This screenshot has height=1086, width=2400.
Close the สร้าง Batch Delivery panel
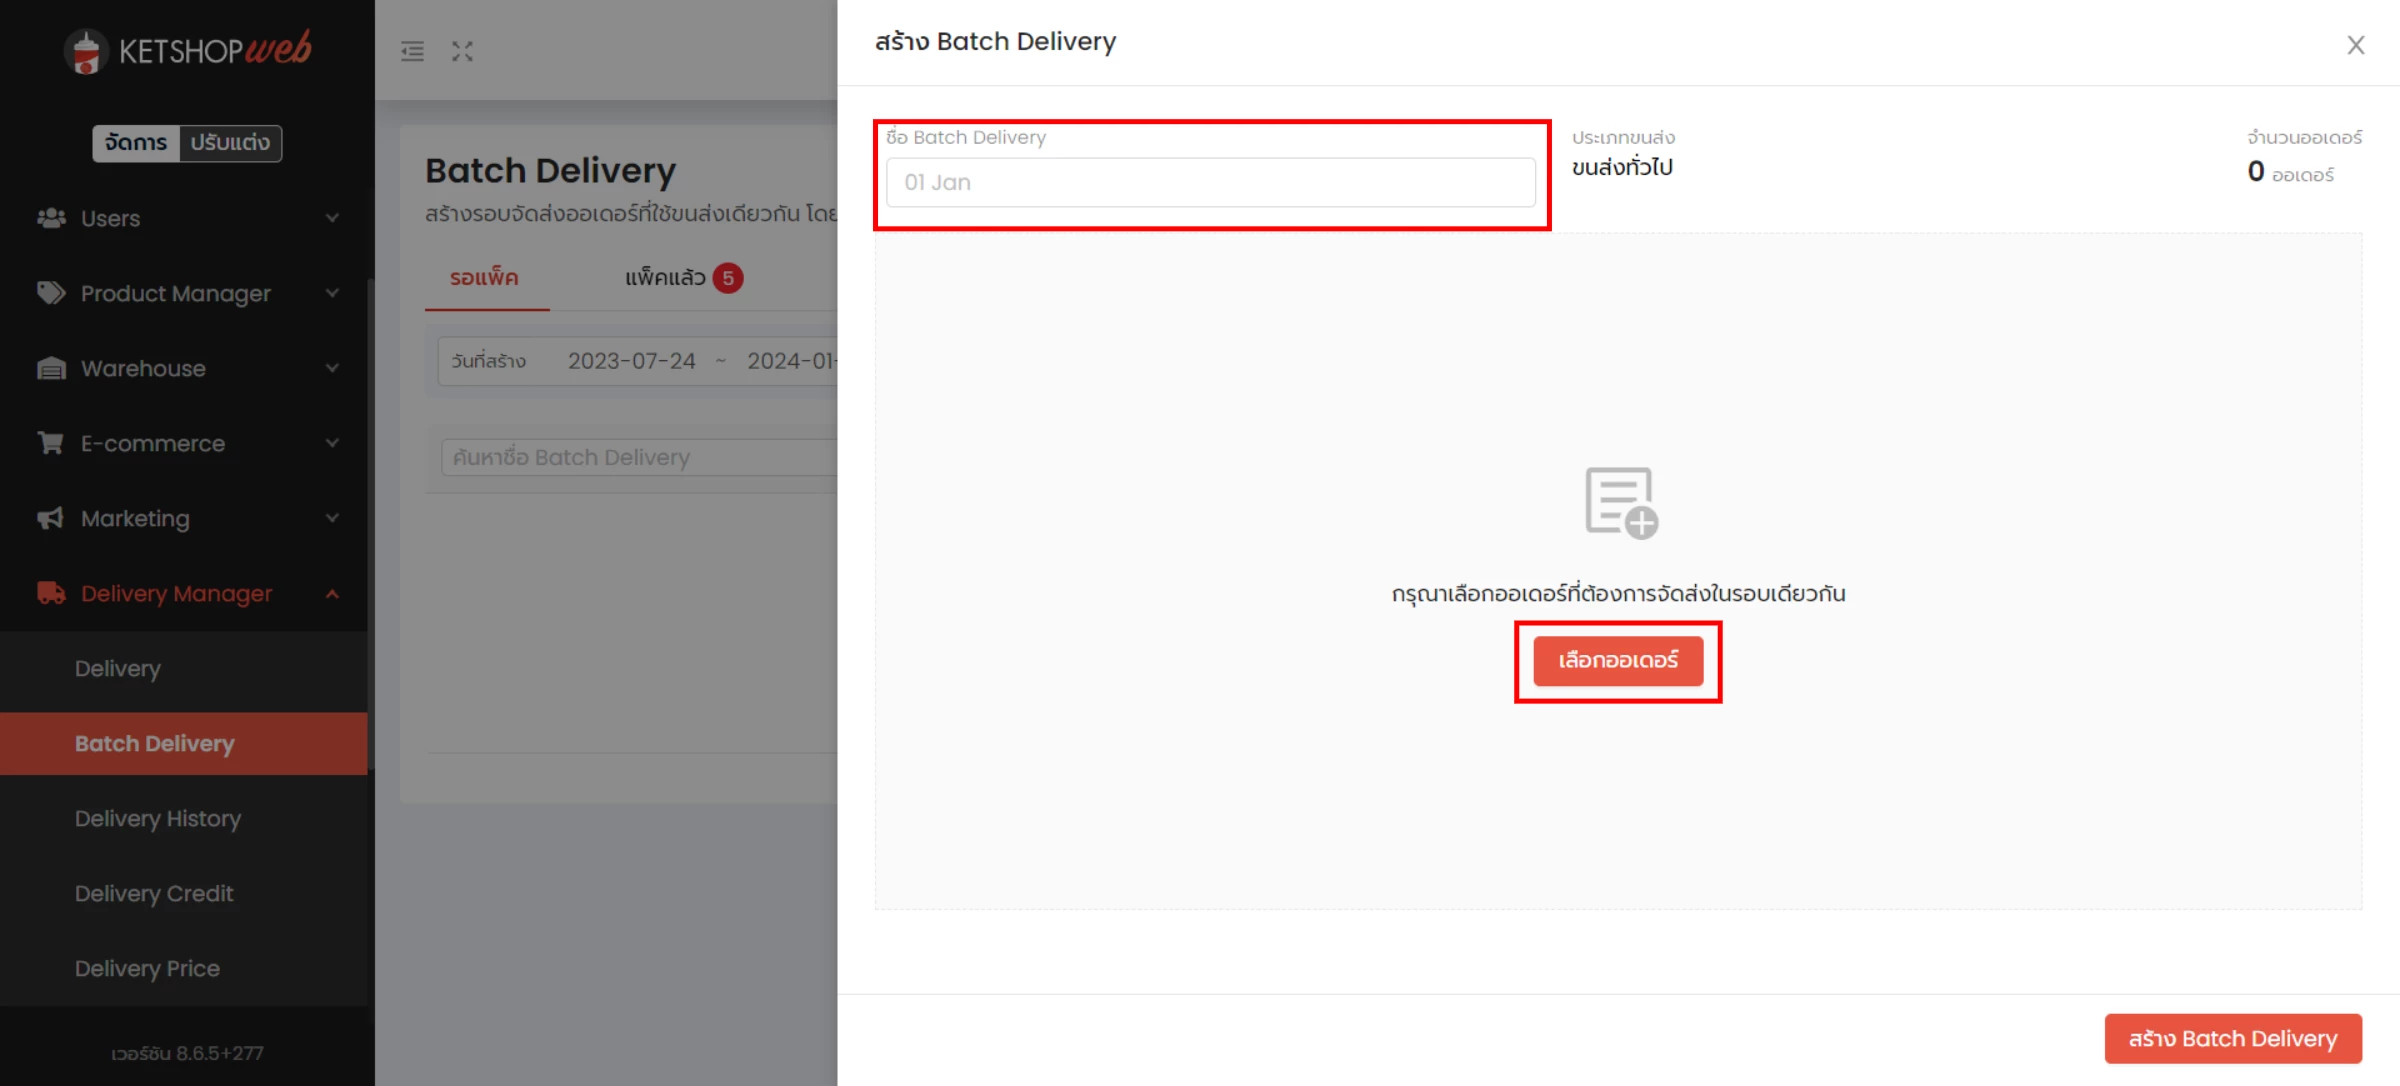click(x=2356, y=45)
